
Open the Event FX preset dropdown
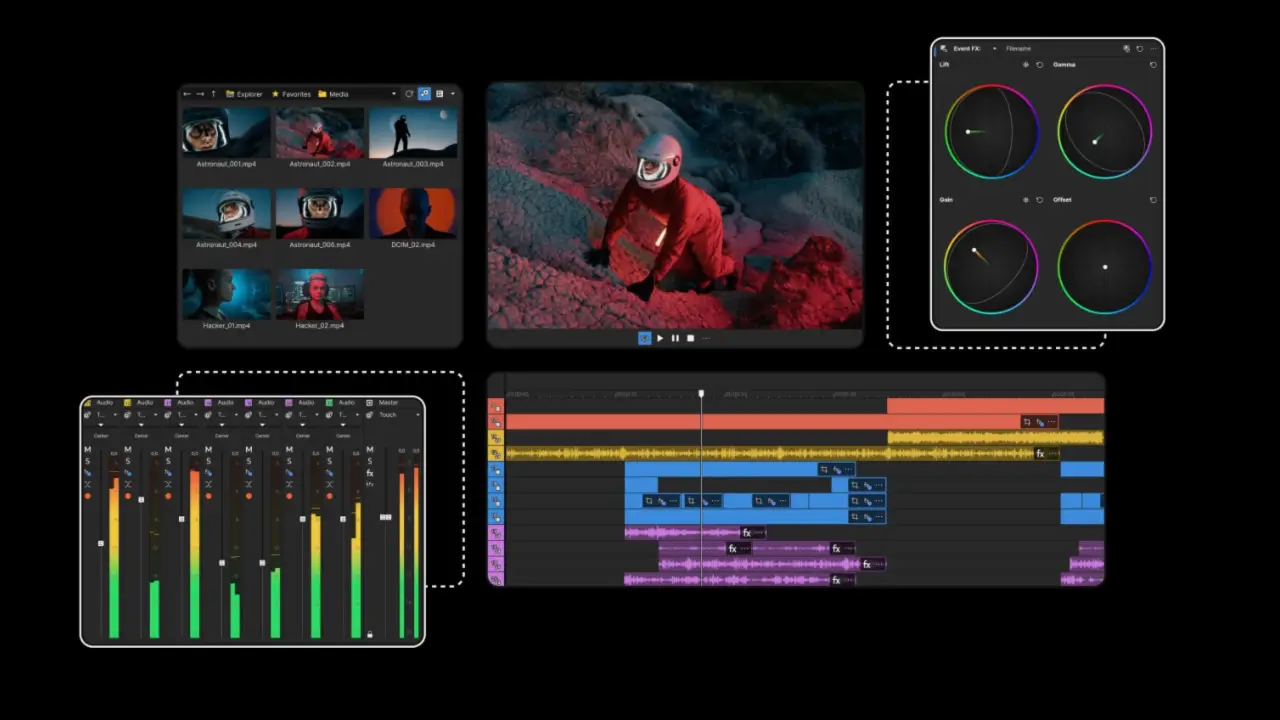(995, 48)
